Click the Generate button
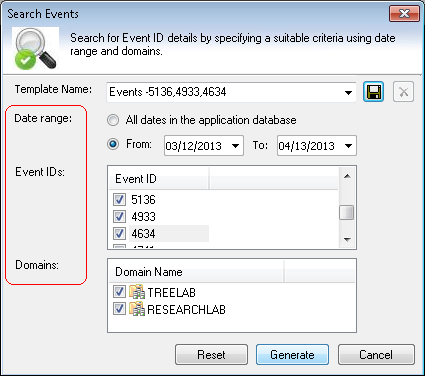 tap(292, 355)
